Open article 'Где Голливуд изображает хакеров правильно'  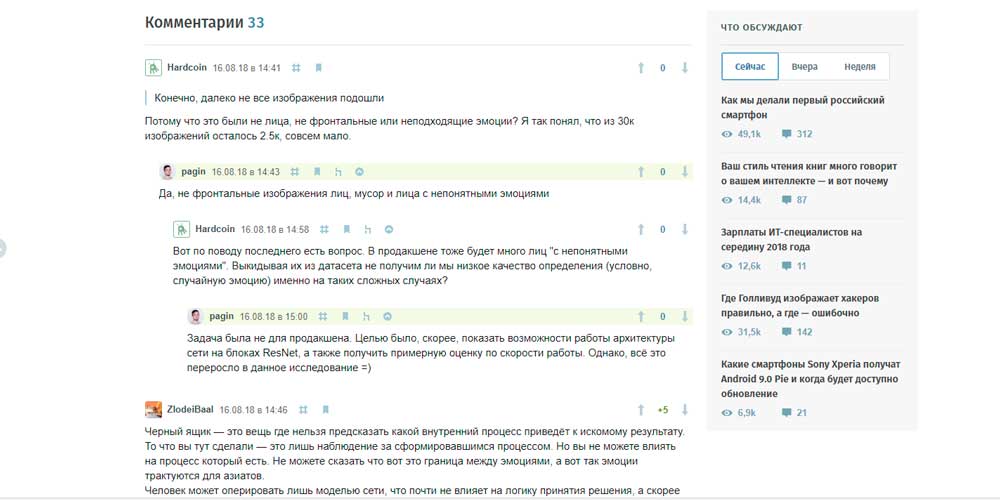pos(800,305)
